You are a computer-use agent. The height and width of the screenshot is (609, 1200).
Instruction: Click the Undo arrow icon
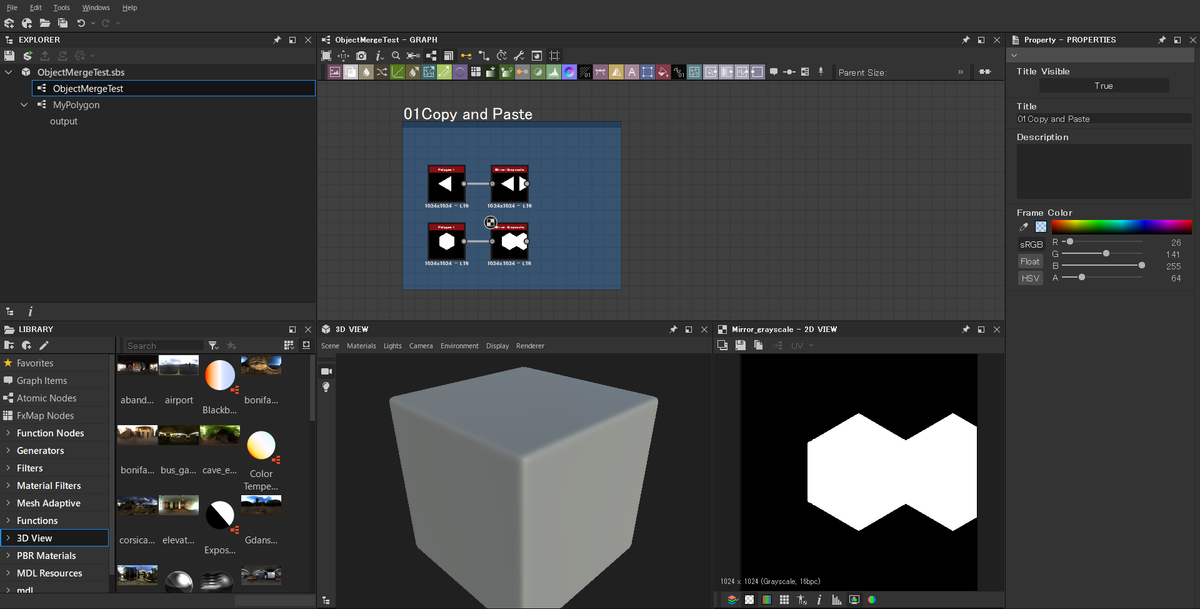tap(81, 22)
